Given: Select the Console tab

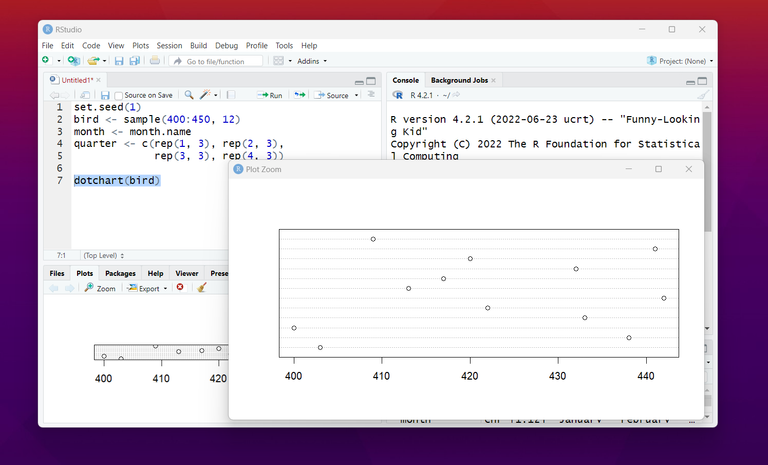Looking at the screenshot, I should click(x=406, y=80).
